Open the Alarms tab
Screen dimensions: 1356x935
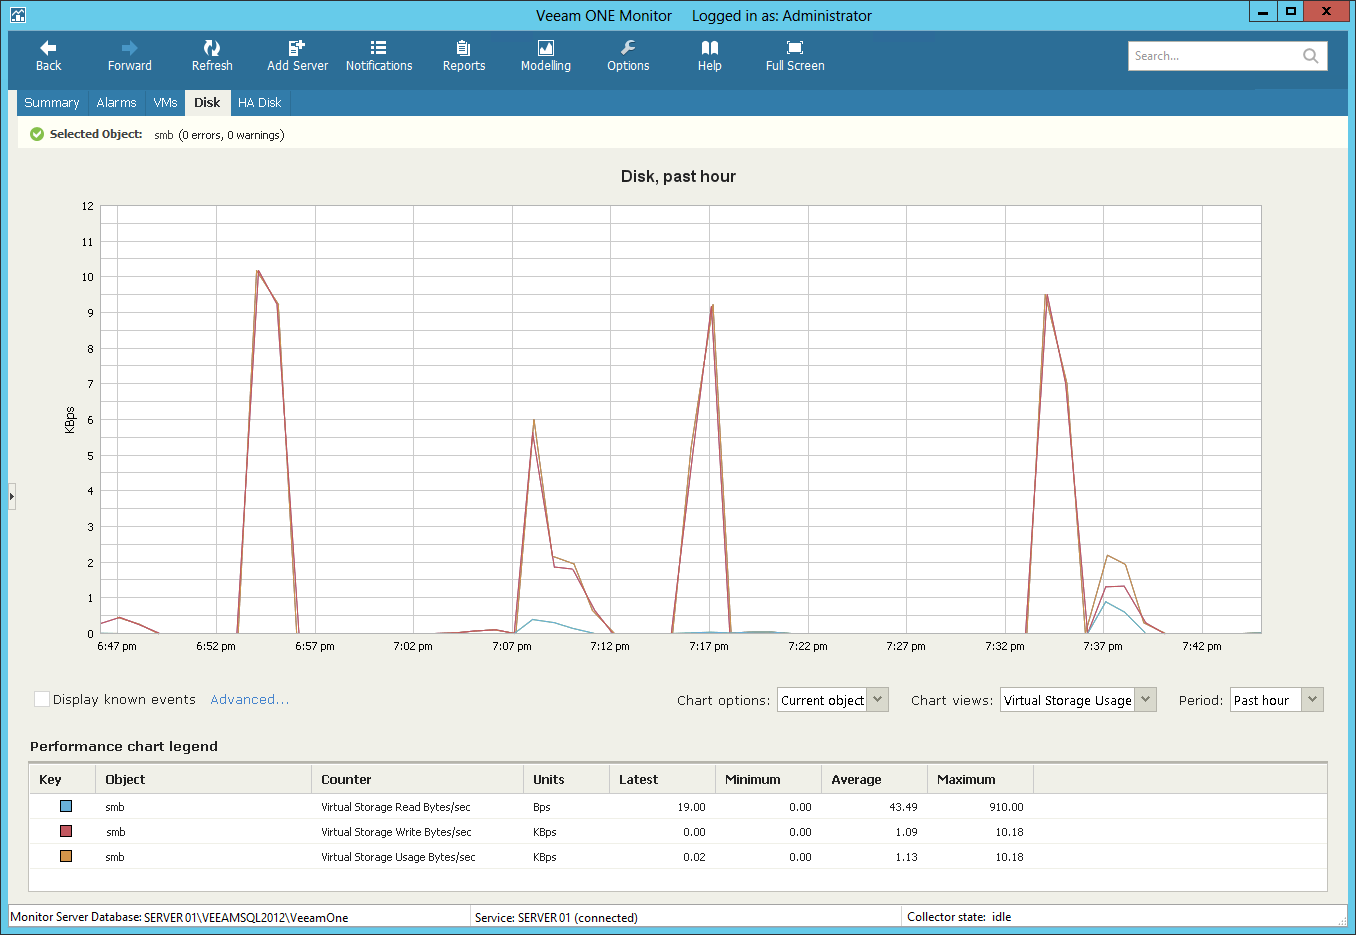(116, 103)
